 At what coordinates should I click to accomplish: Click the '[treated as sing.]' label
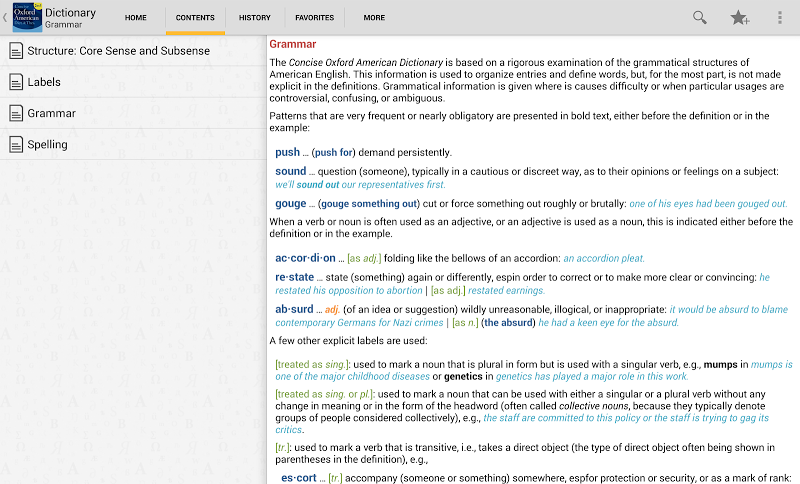[312, 365]
